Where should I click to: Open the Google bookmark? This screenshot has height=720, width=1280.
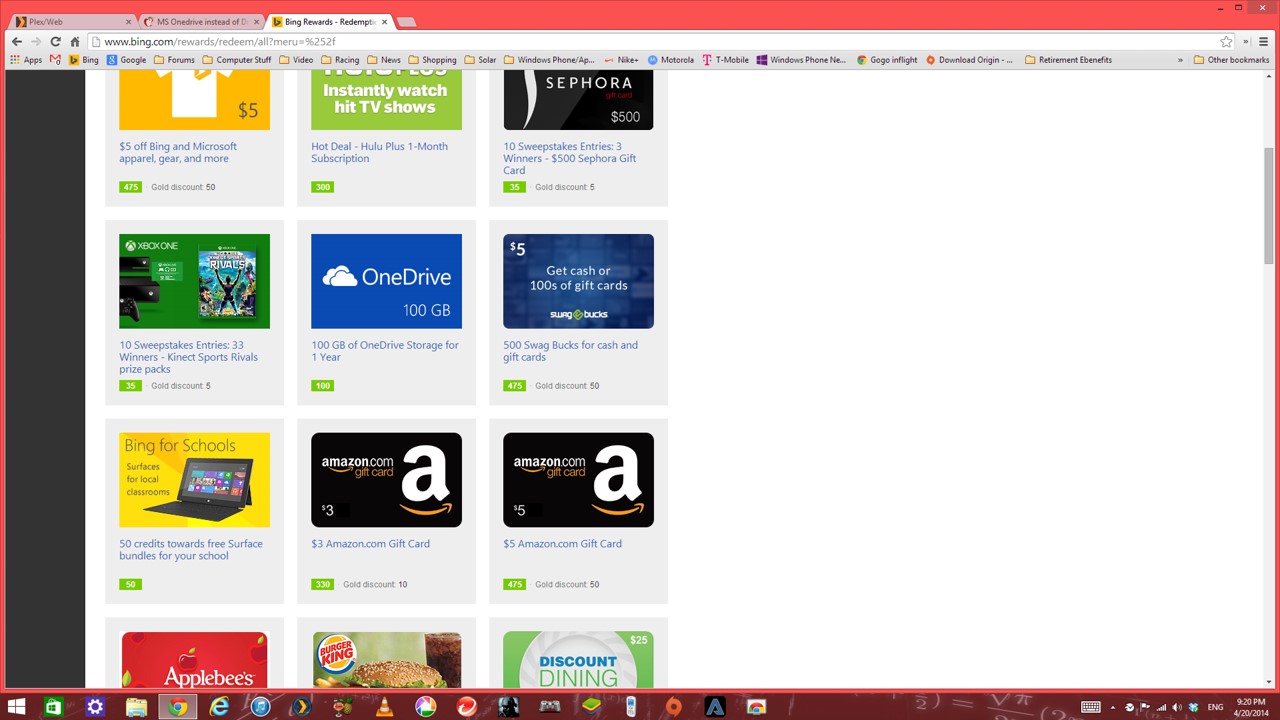tap(127, 60)
